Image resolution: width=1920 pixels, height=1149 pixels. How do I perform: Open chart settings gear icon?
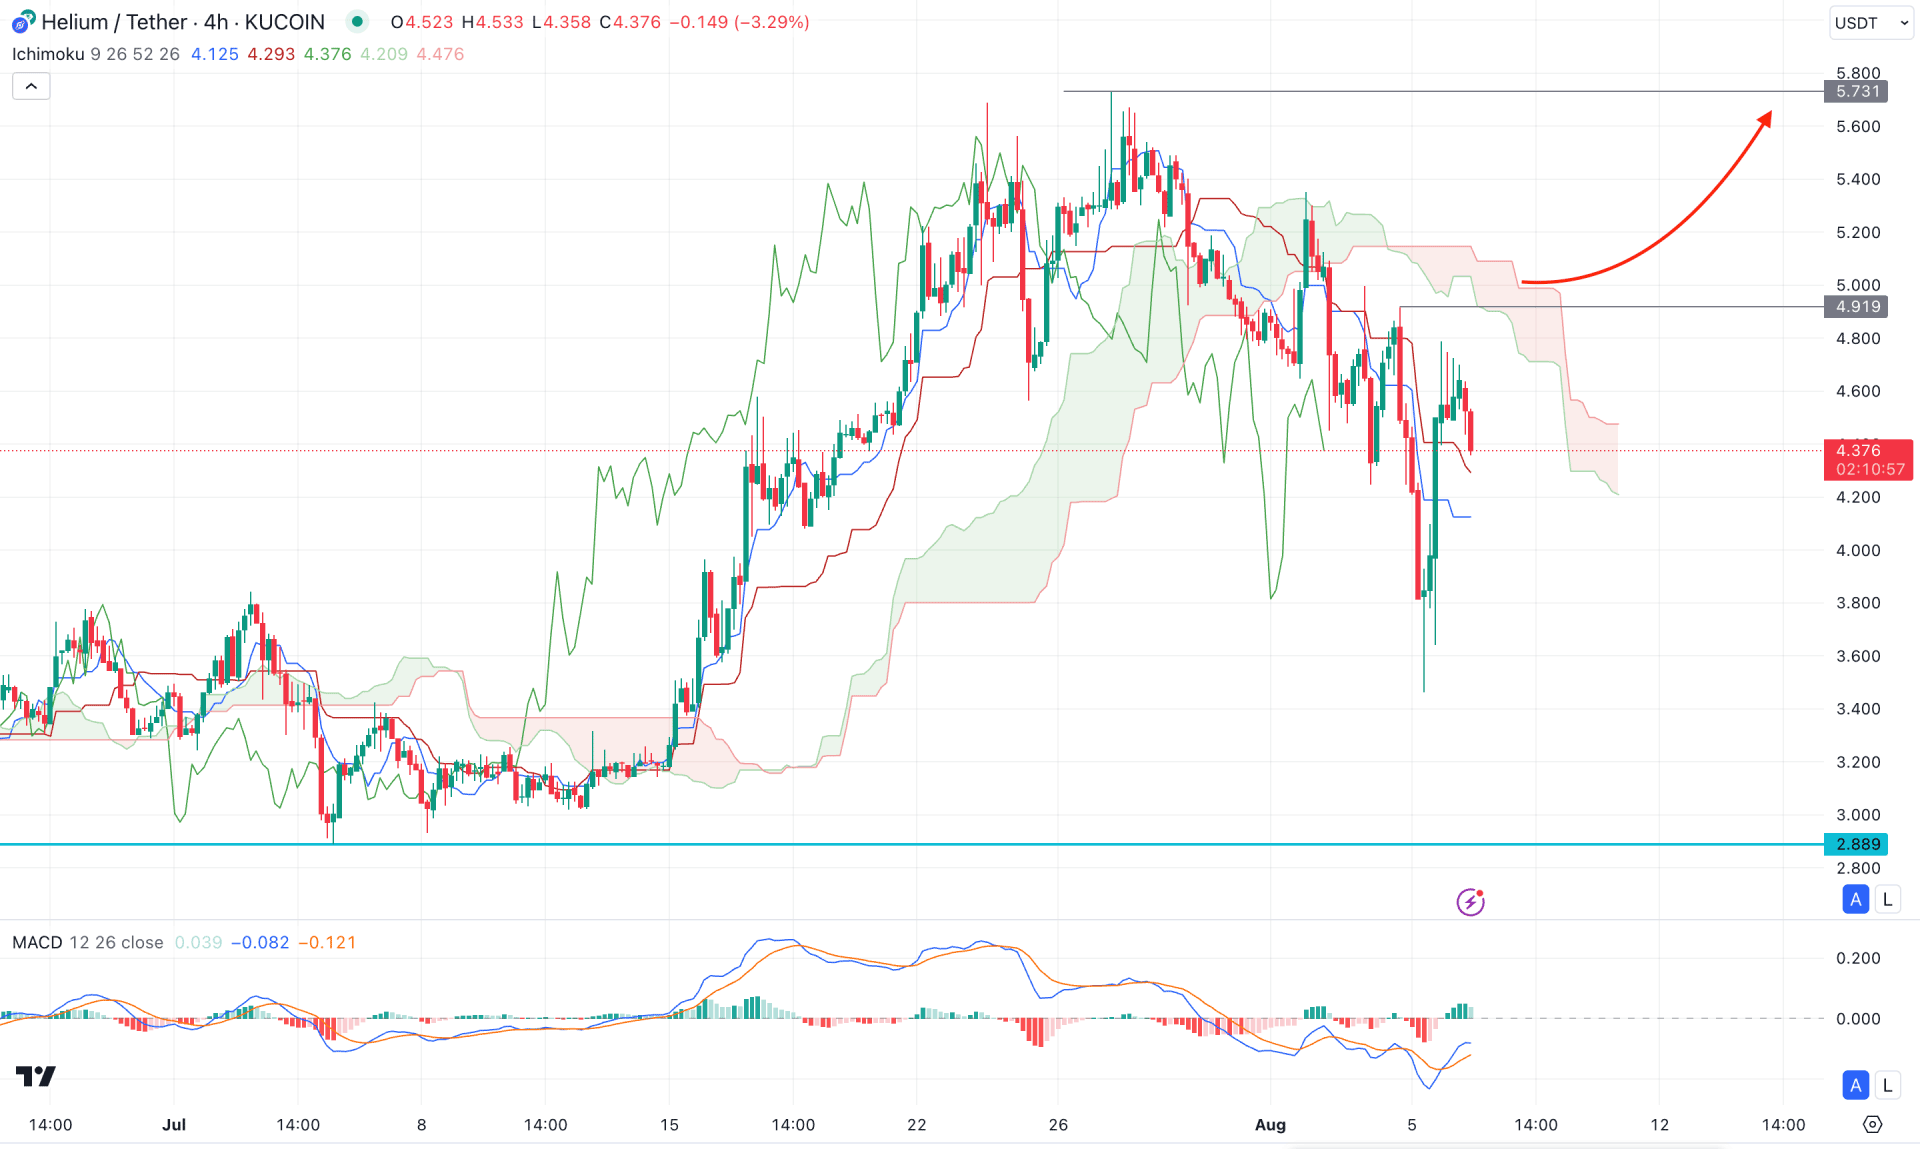point(1873,1125)
